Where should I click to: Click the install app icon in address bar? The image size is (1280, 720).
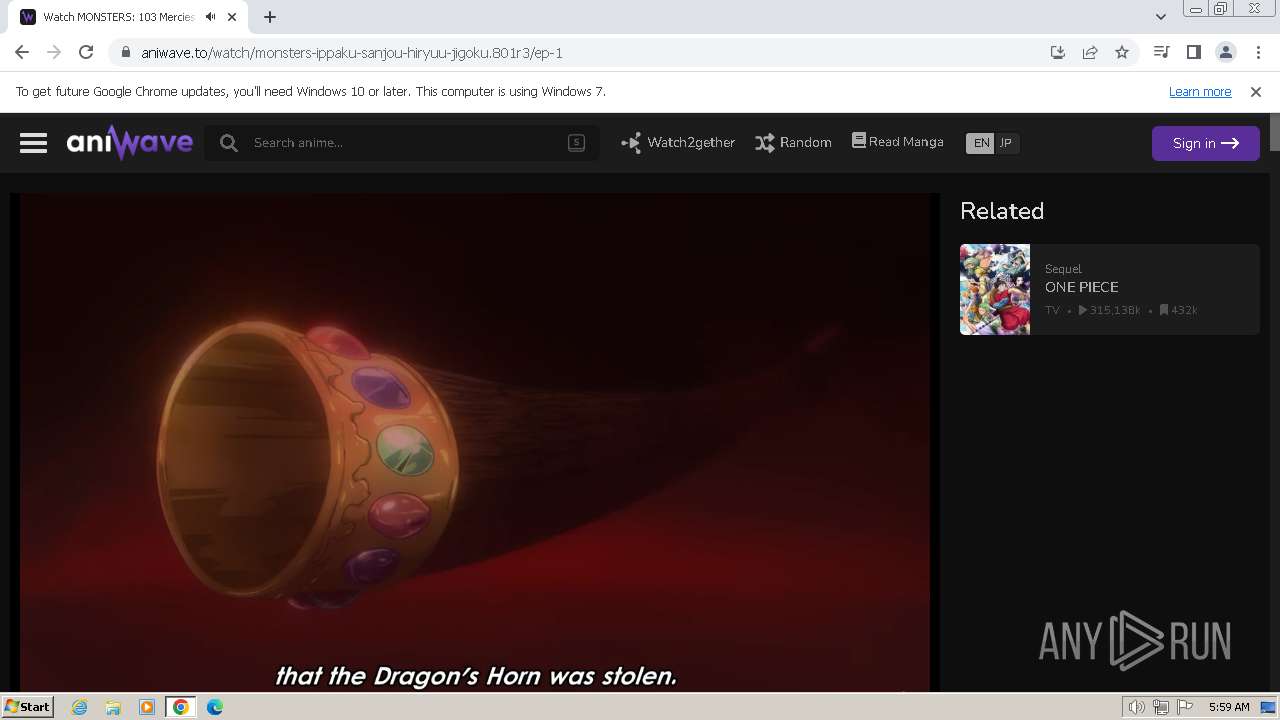point(1058,53)
